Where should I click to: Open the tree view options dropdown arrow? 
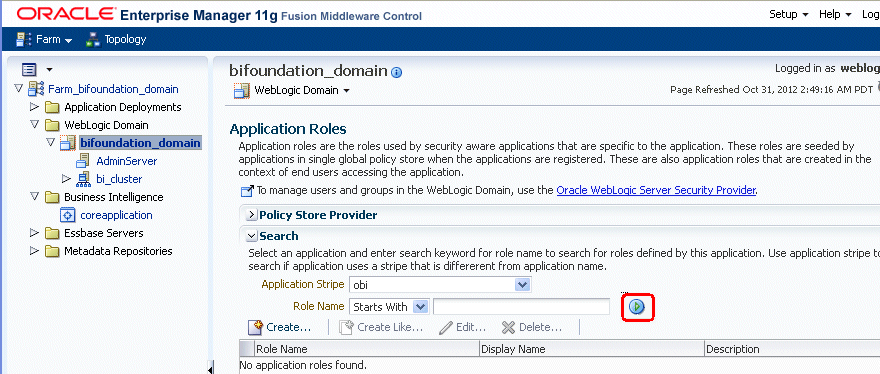pyautogui.click(x=49, y=70)
